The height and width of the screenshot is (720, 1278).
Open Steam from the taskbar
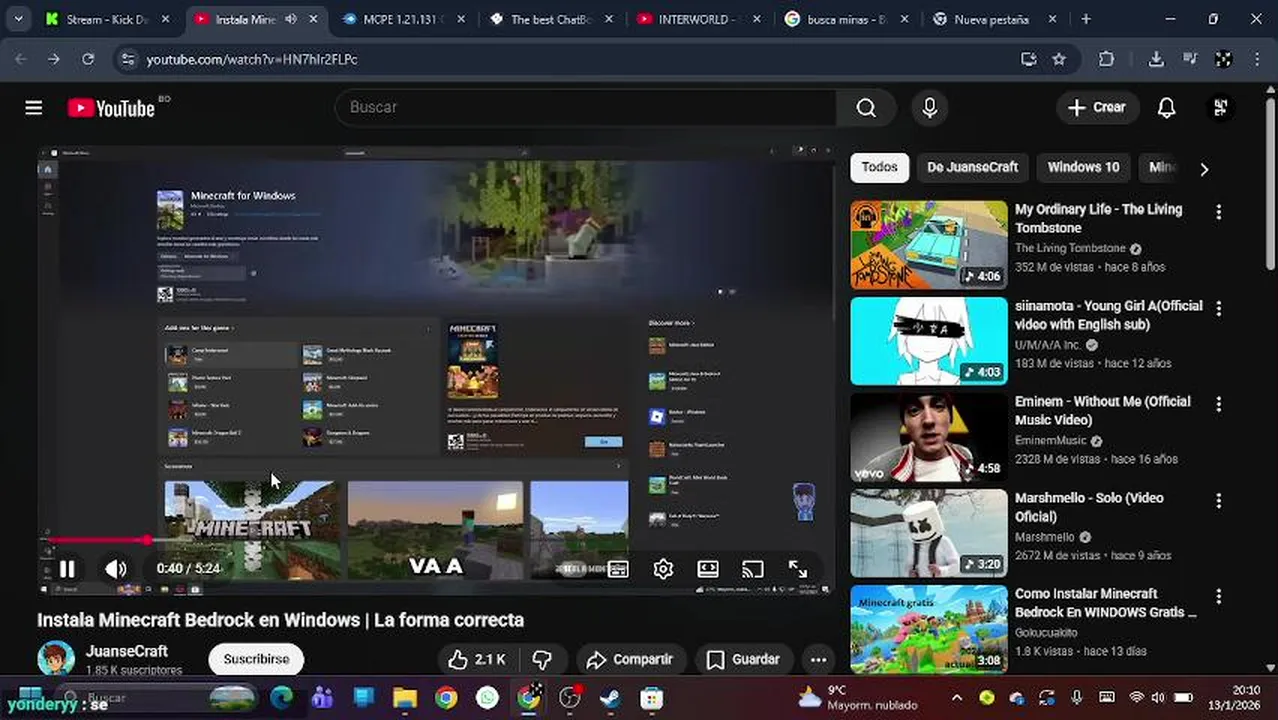[x=610, y=698]
